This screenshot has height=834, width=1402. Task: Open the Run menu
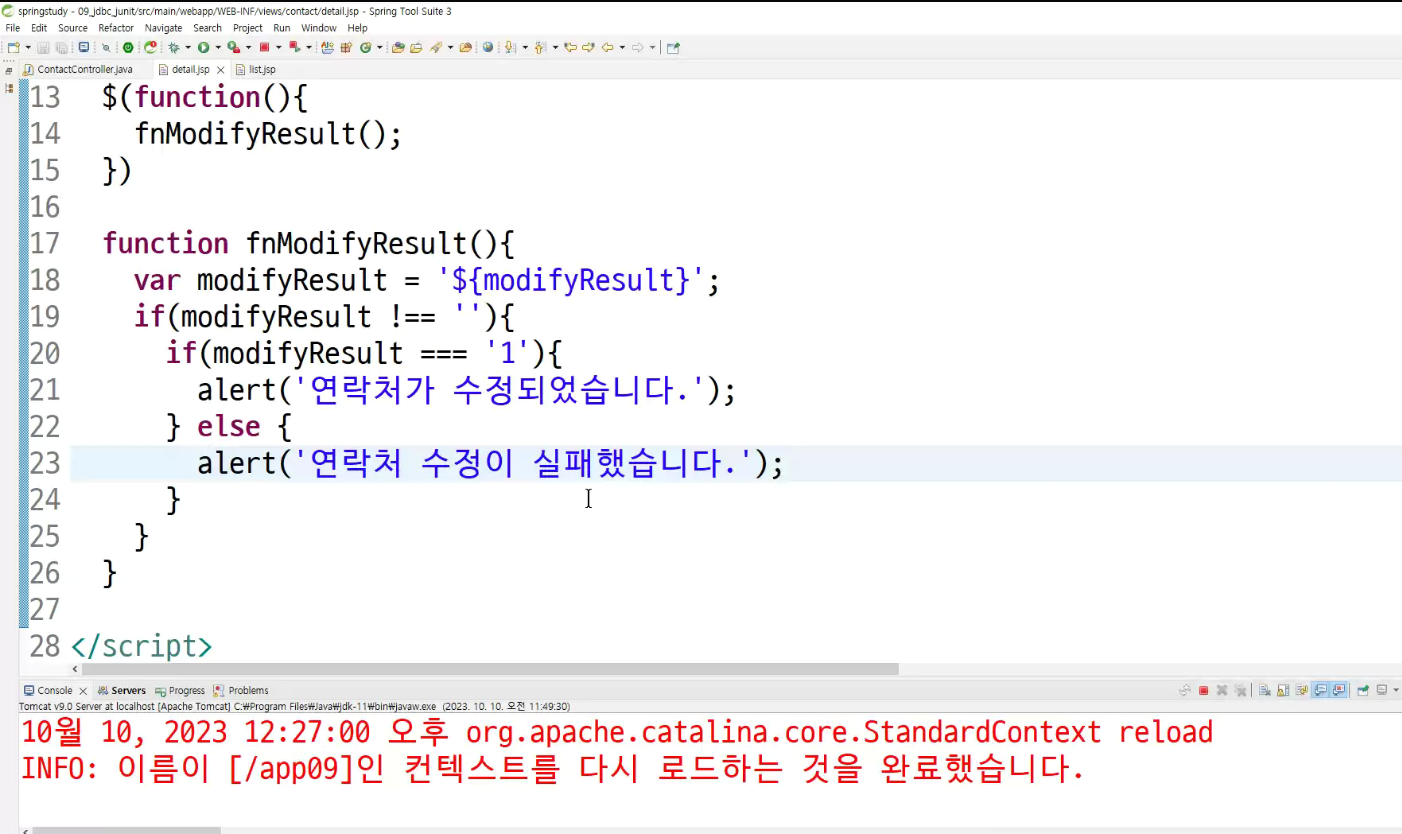pos(282,28)
